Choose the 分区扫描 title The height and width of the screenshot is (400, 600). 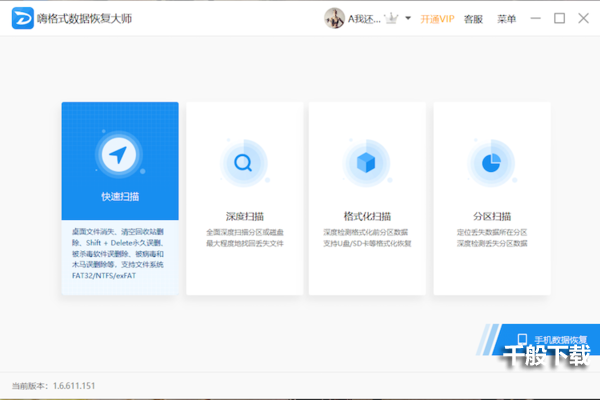point(492,217)
